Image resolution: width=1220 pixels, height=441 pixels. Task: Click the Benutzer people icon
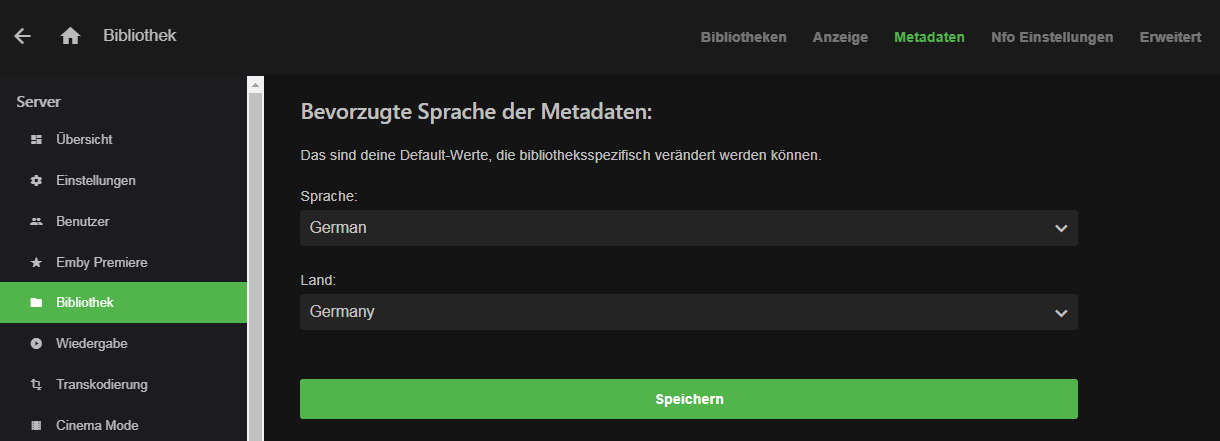(37, 221)
